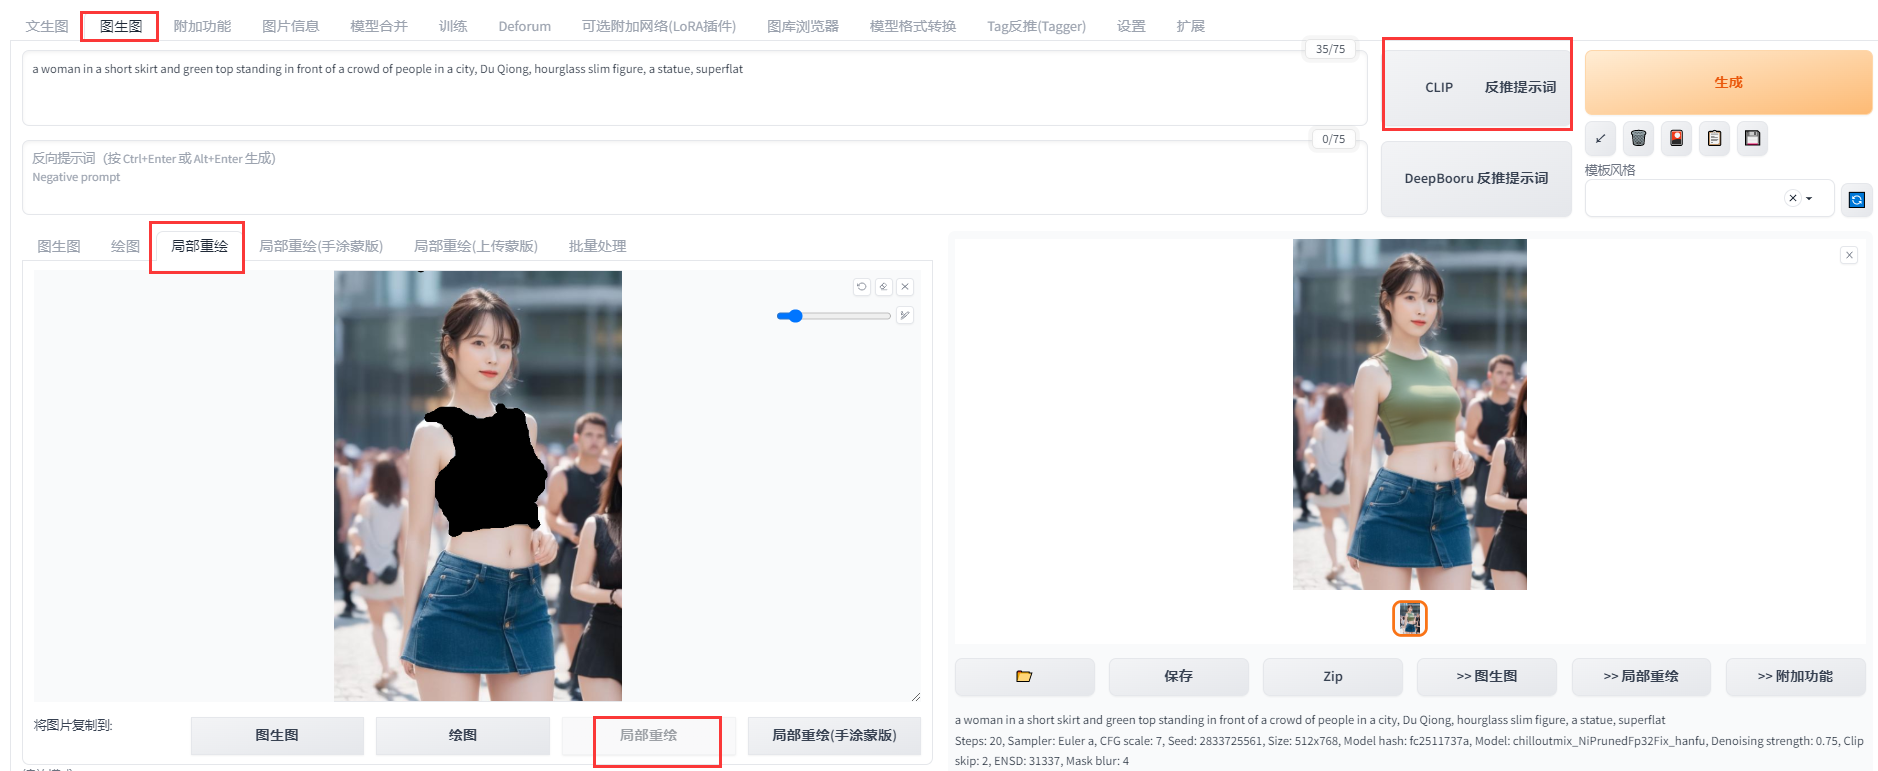
Task: Select 局部重绘(上传蒙版) sub-tab
Action: point(476,246)
